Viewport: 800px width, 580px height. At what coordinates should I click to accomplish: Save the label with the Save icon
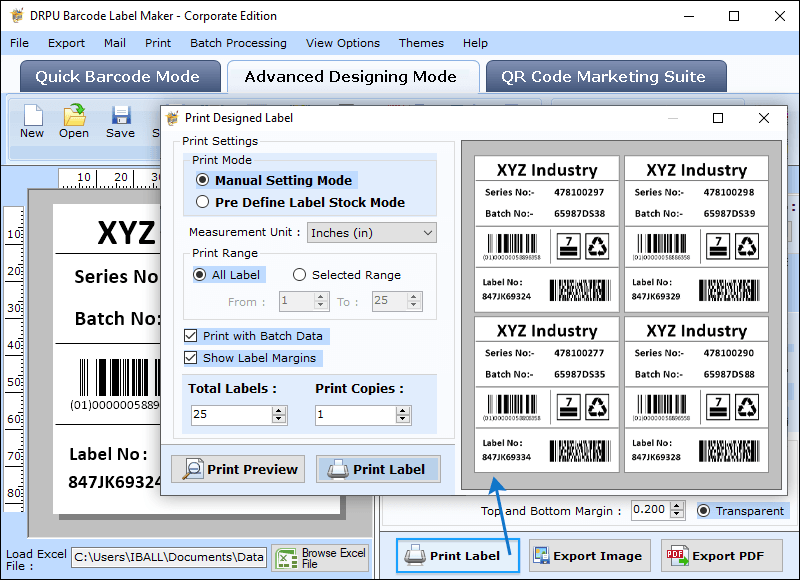[121, 115]
